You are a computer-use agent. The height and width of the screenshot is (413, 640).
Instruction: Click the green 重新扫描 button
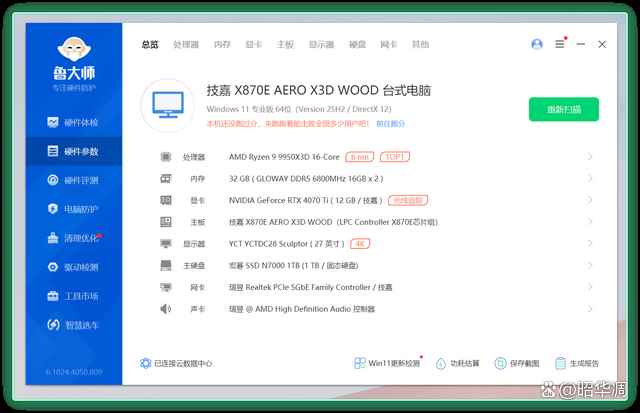(564, 109)
